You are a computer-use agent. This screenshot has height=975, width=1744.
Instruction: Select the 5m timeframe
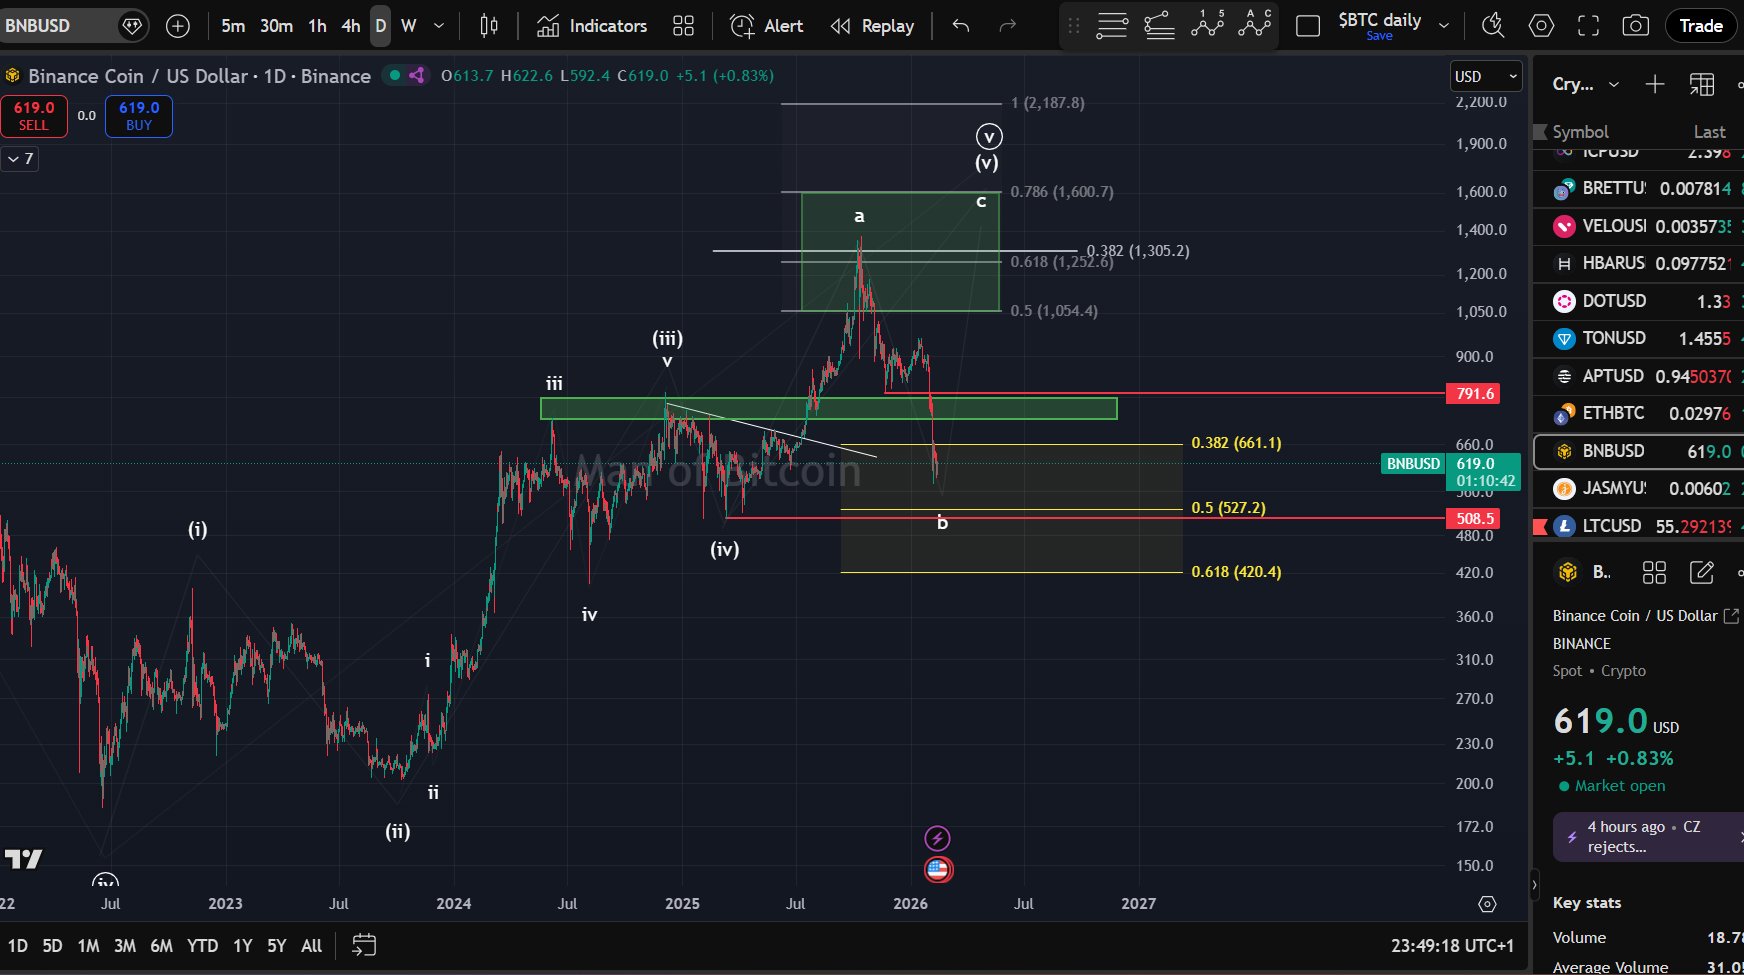[x=233, y=26]
